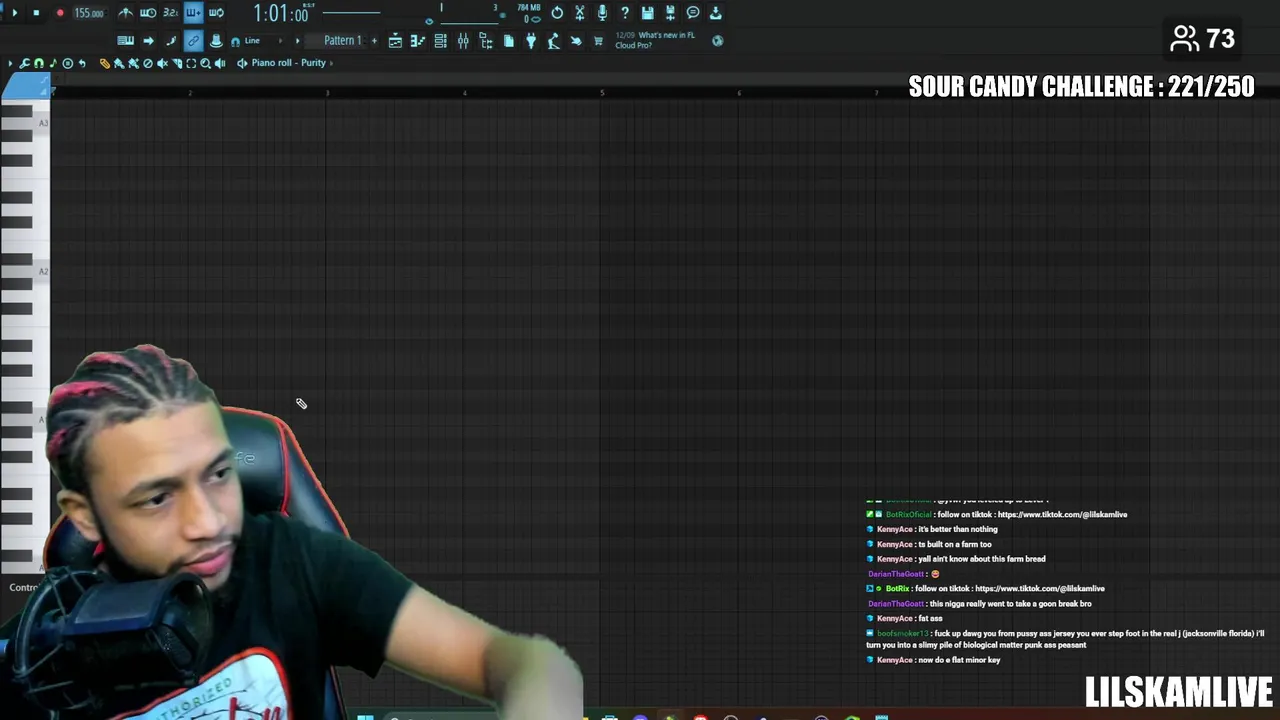Select the Paint brush tool

point(119,63)
